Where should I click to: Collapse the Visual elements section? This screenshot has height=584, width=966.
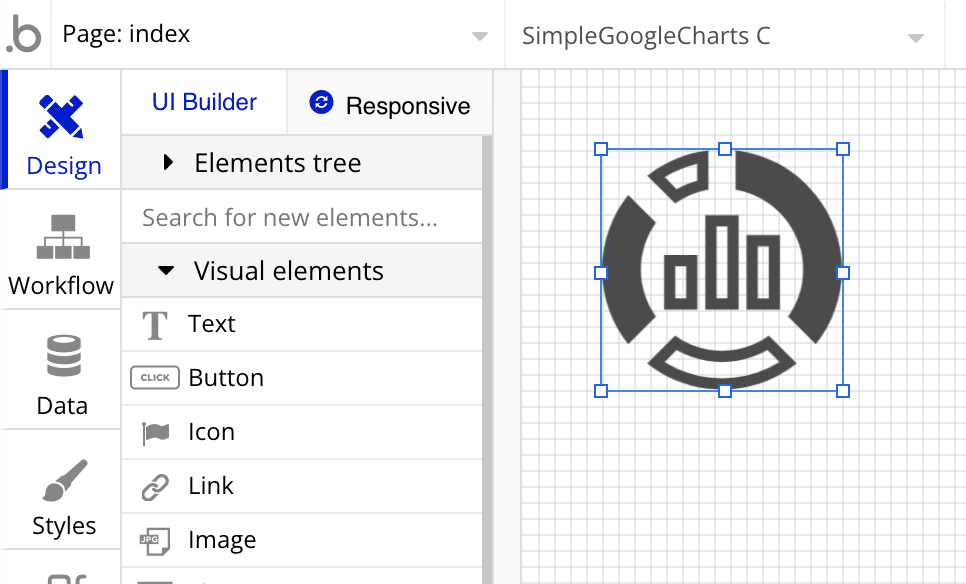(167, 271)
